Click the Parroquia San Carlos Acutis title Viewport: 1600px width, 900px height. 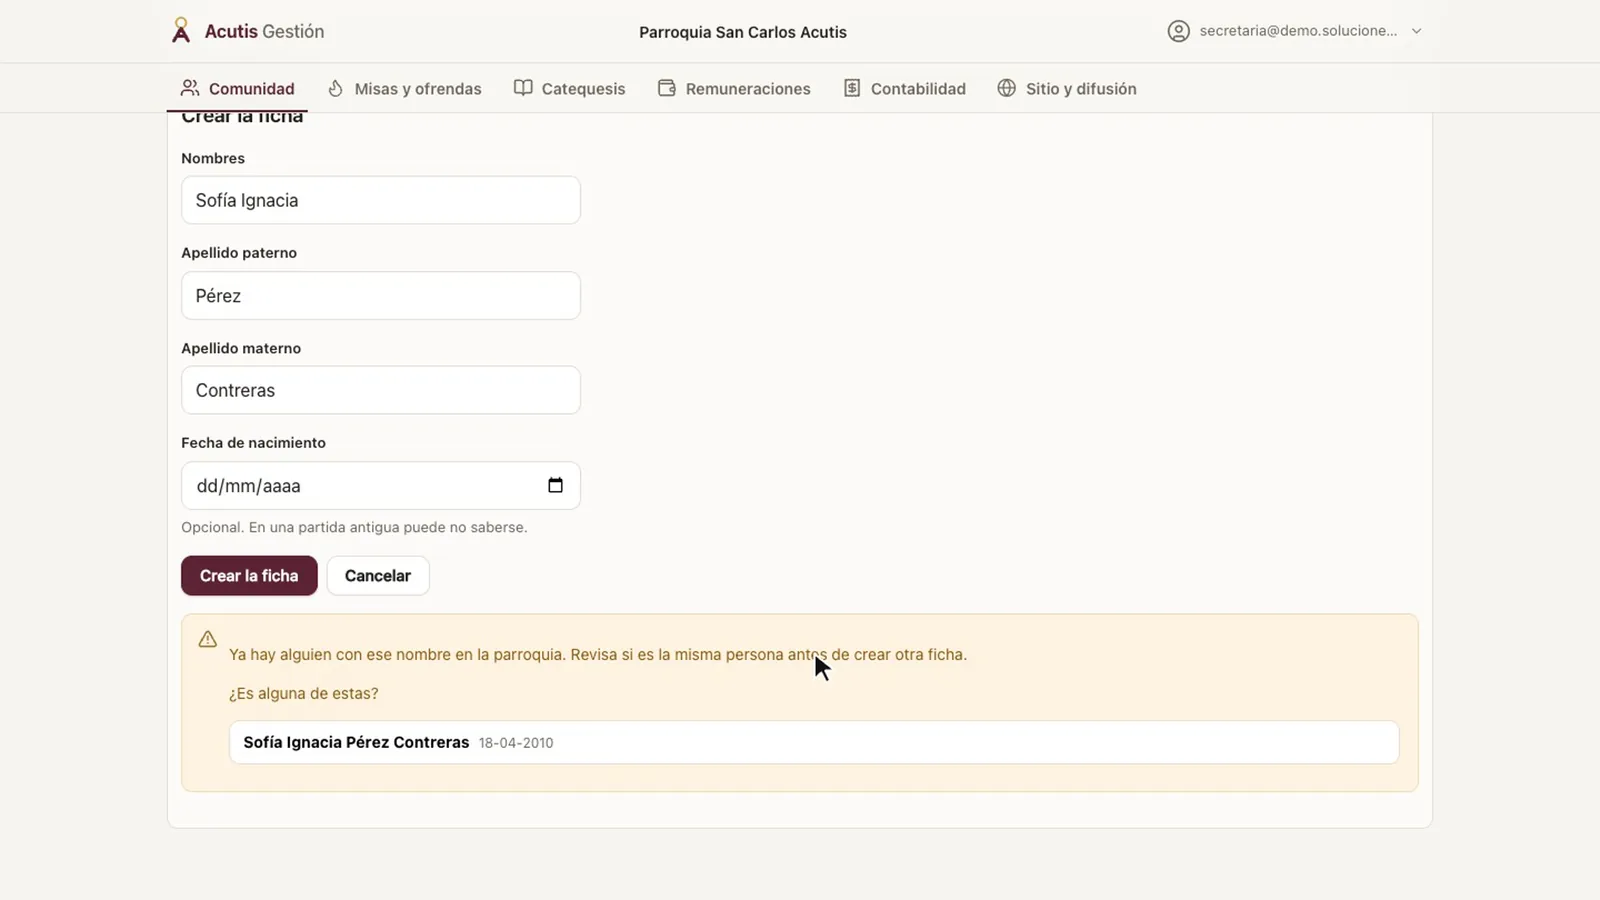tap(743, 32)
